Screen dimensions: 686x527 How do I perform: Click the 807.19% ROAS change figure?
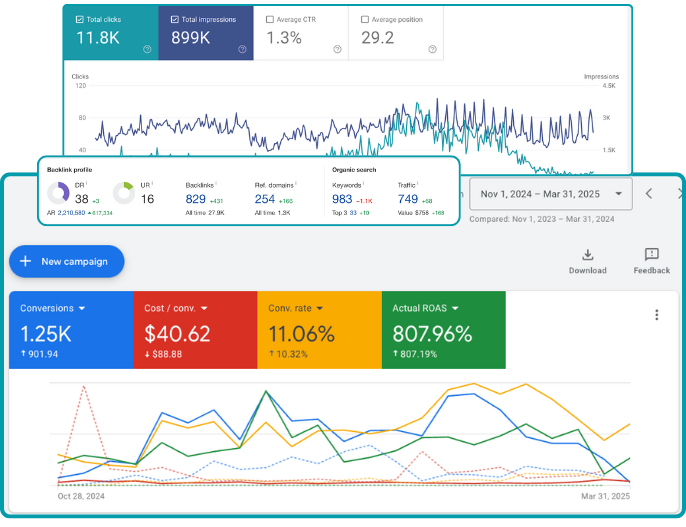[419, 354]
